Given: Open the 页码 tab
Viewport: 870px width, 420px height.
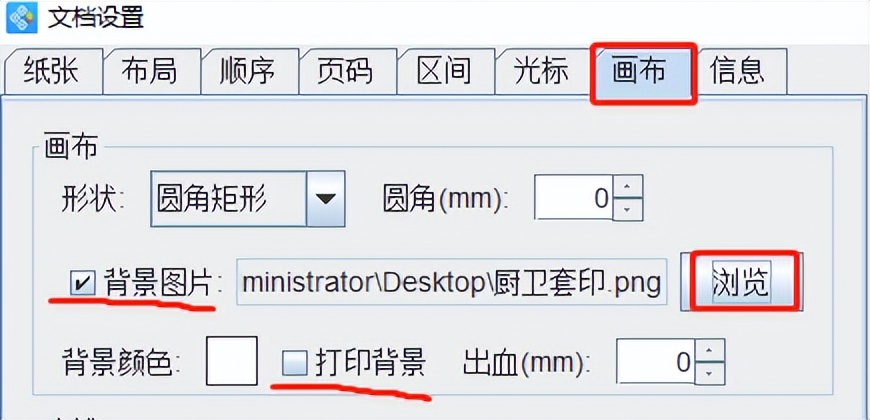Looking at the screenshot, I should (x=346, y=71).
